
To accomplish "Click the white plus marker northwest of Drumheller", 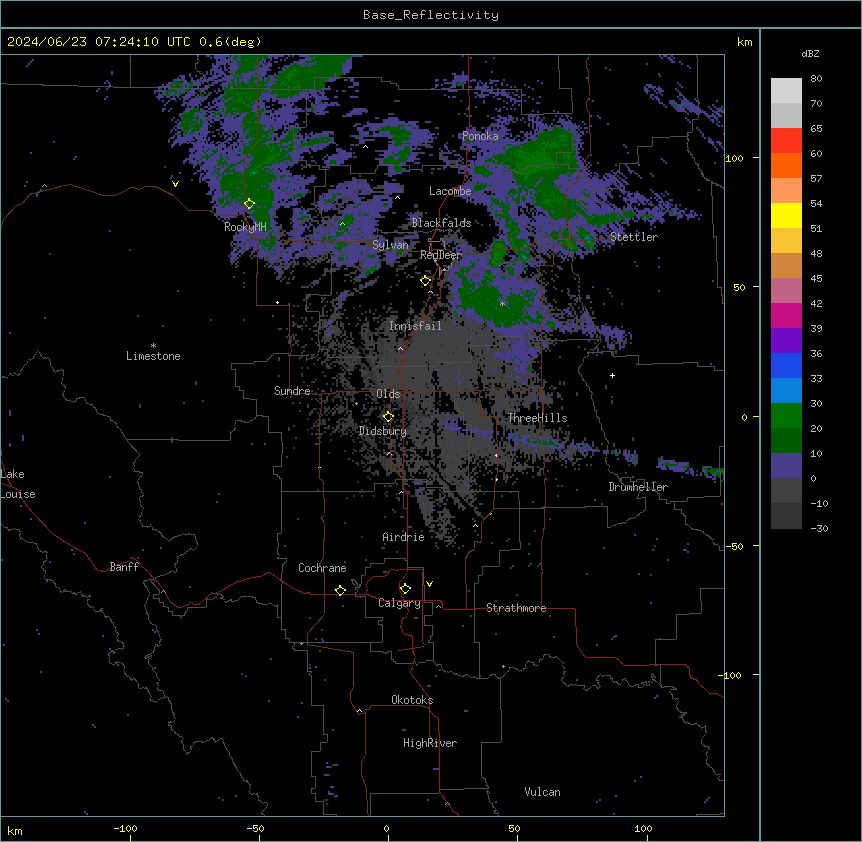I will (x=612, y=375).
